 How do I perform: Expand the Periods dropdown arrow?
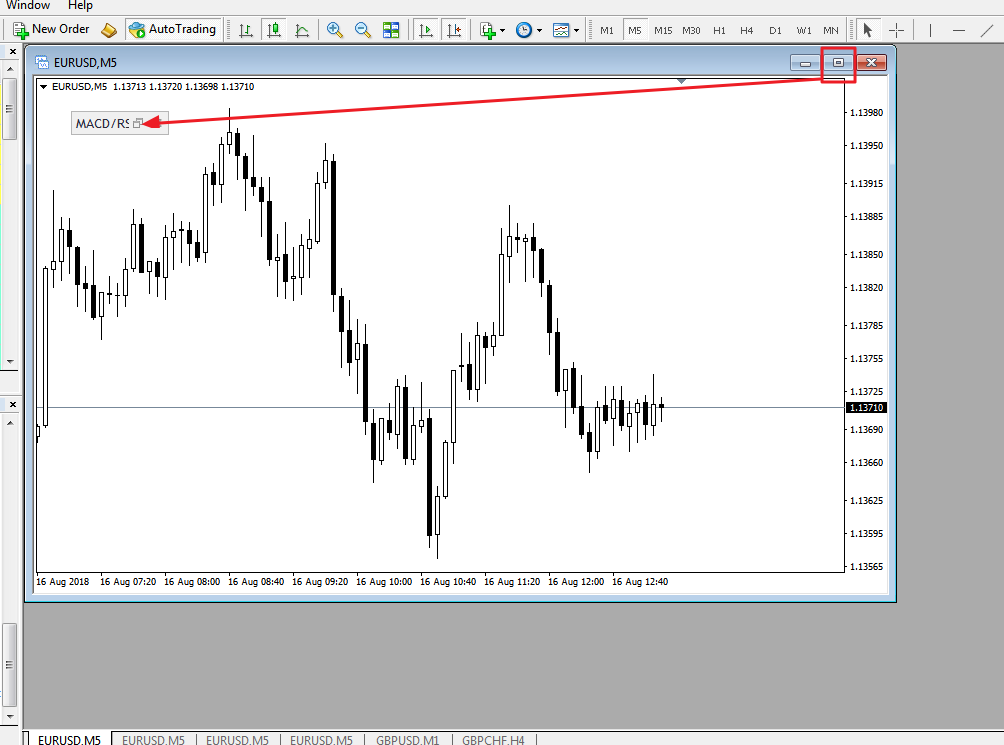coord(539,31)
